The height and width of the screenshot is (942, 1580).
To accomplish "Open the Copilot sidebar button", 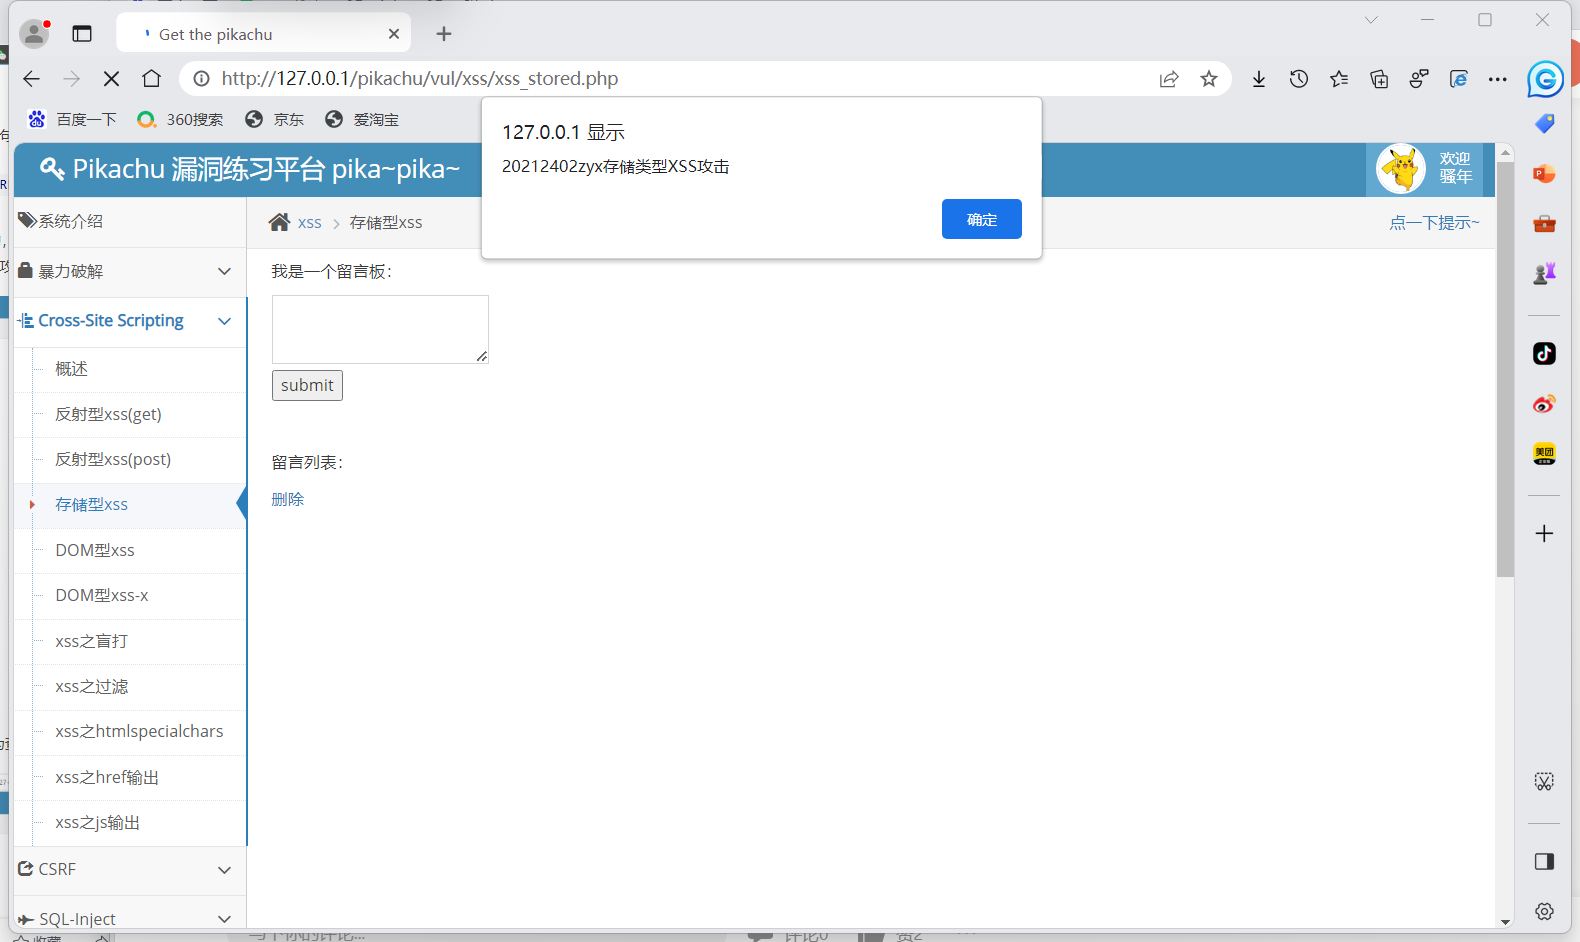I will pos(1545,79).
